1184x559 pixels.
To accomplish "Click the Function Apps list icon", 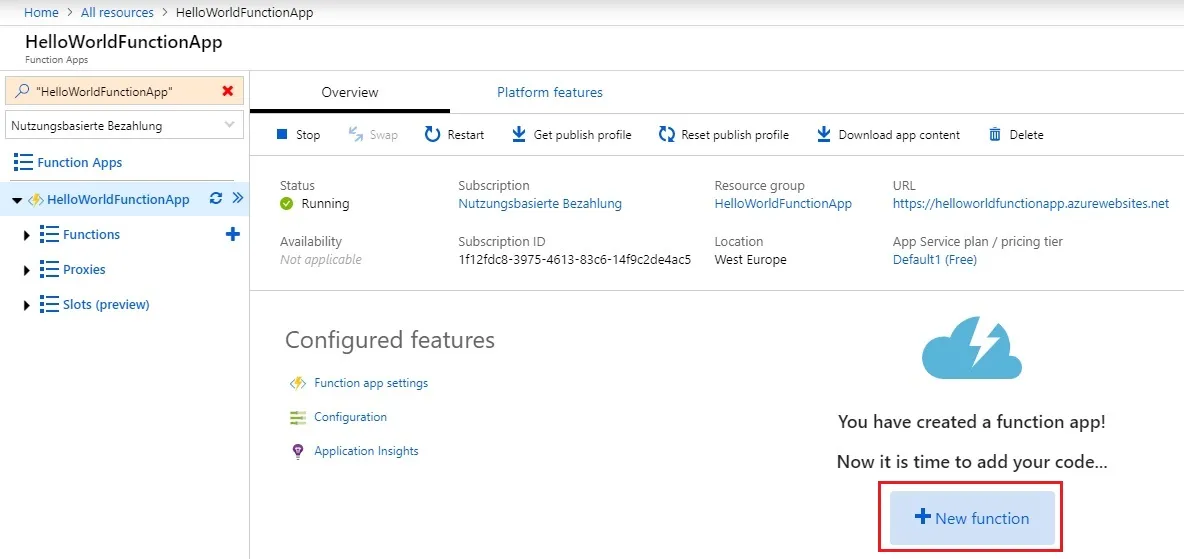I will click(x=23, y=162).
